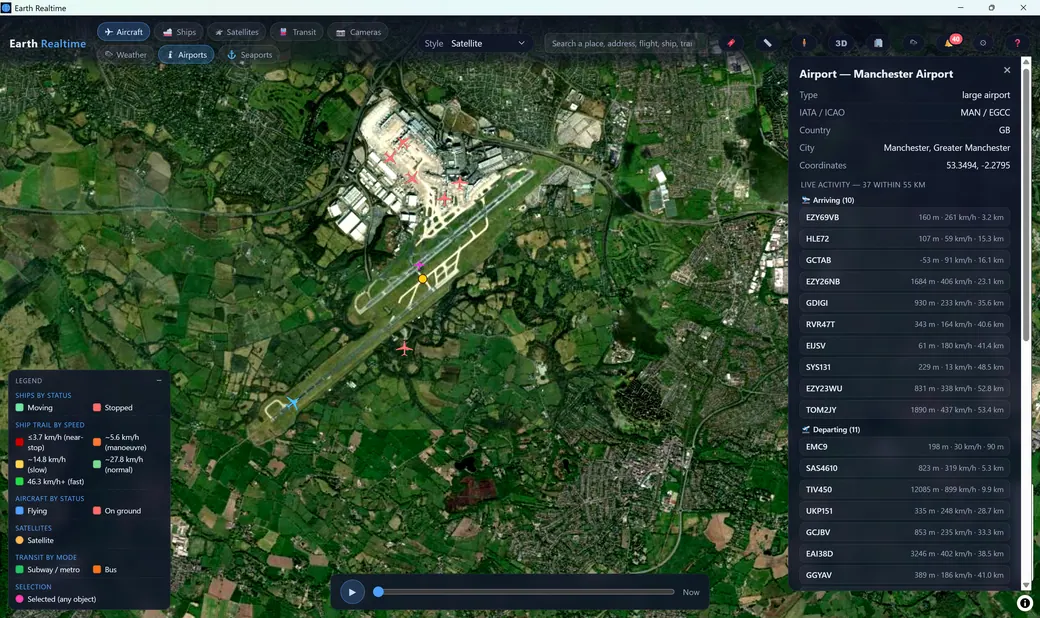Toggle the Airports layer off
This screenshot has width=1040, height=618.
[186, 54]
